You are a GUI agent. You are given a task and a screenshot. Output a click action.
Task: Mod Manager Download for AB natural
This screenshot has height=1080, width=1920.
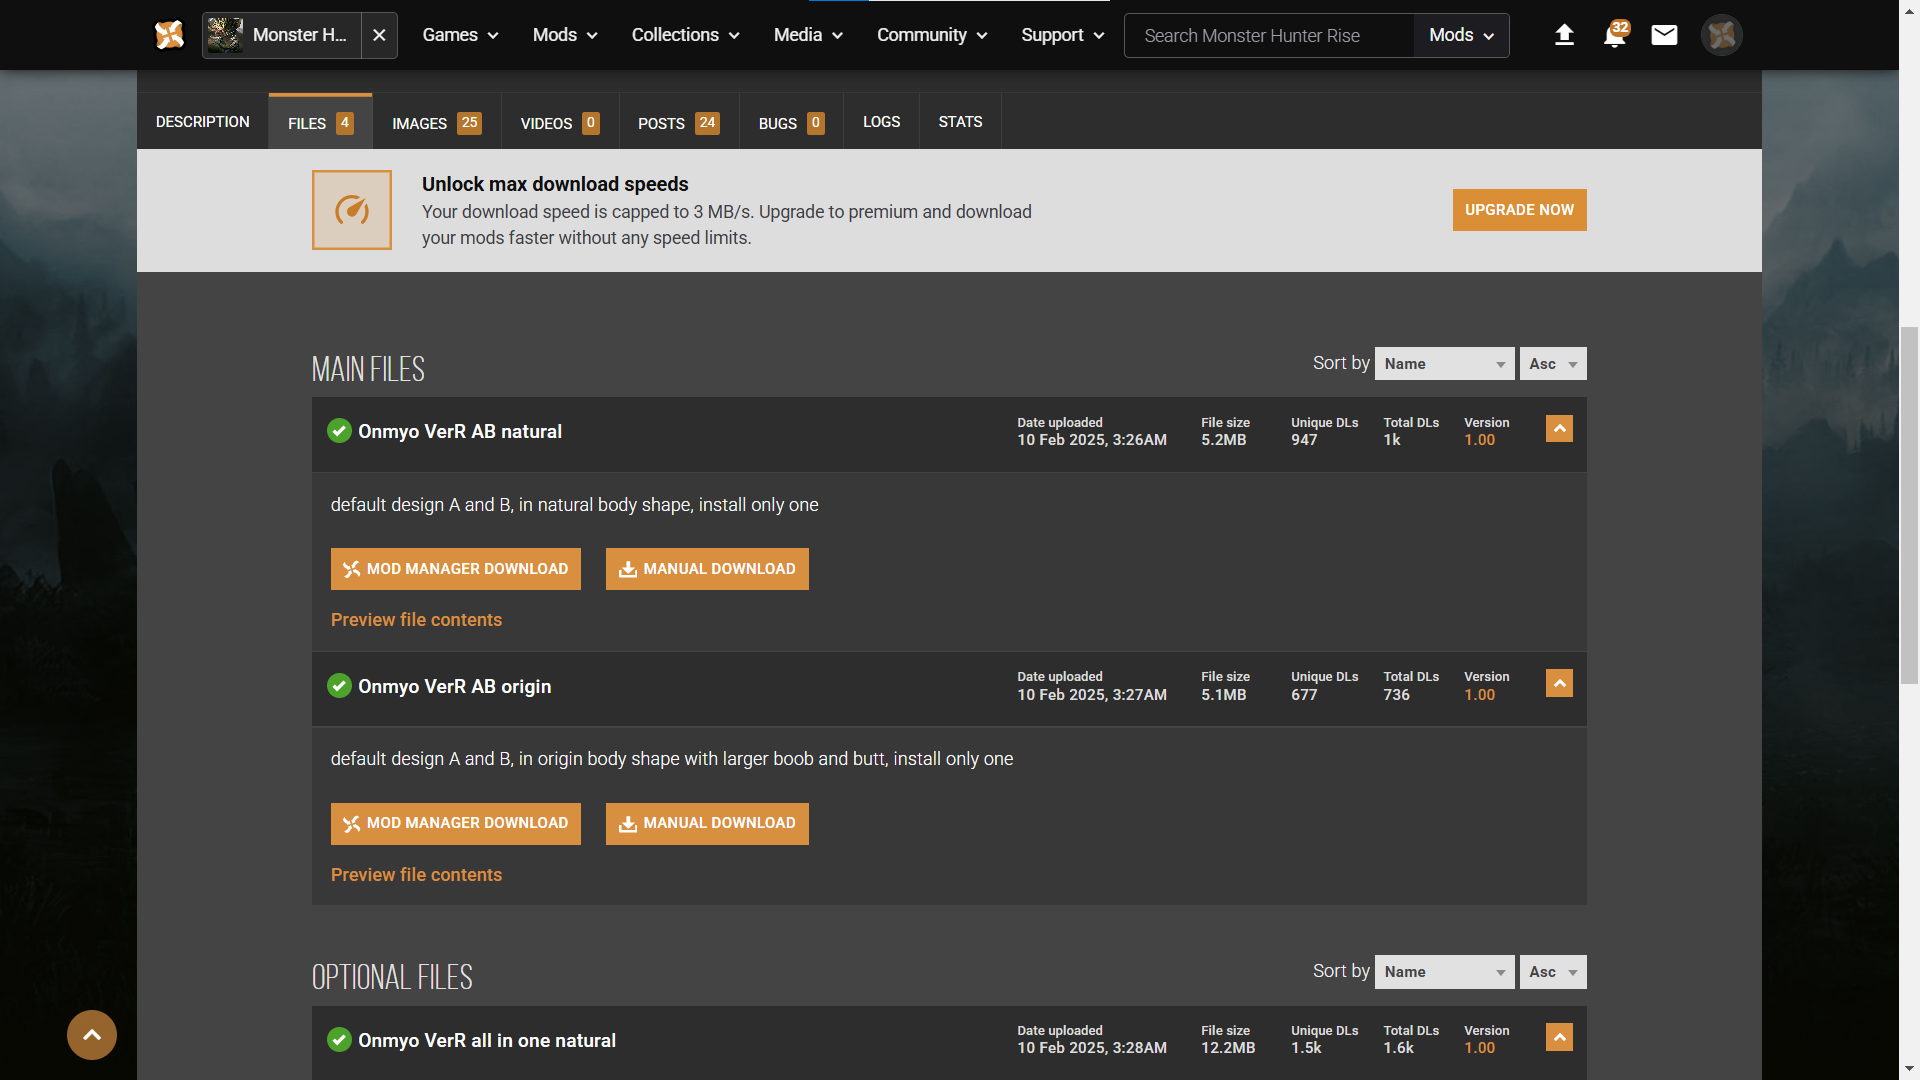(456, 569)
